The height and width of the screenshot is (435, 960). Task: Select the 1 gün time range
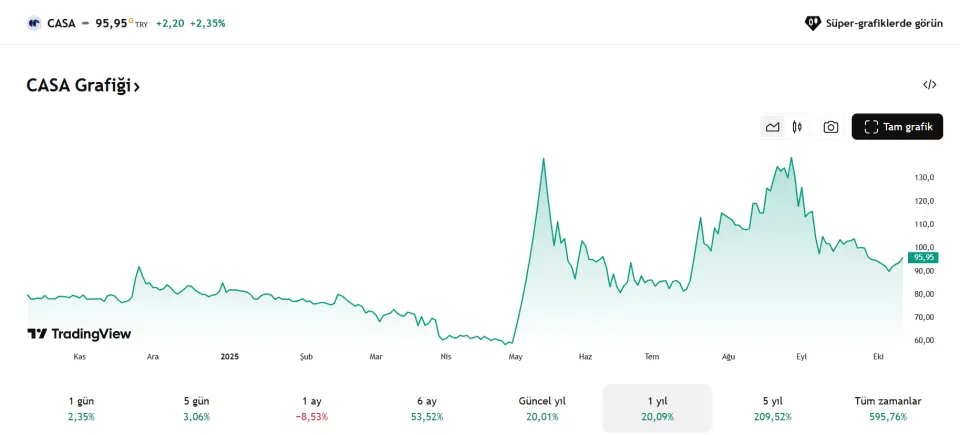pyautogui.click(x=81, y=408)
